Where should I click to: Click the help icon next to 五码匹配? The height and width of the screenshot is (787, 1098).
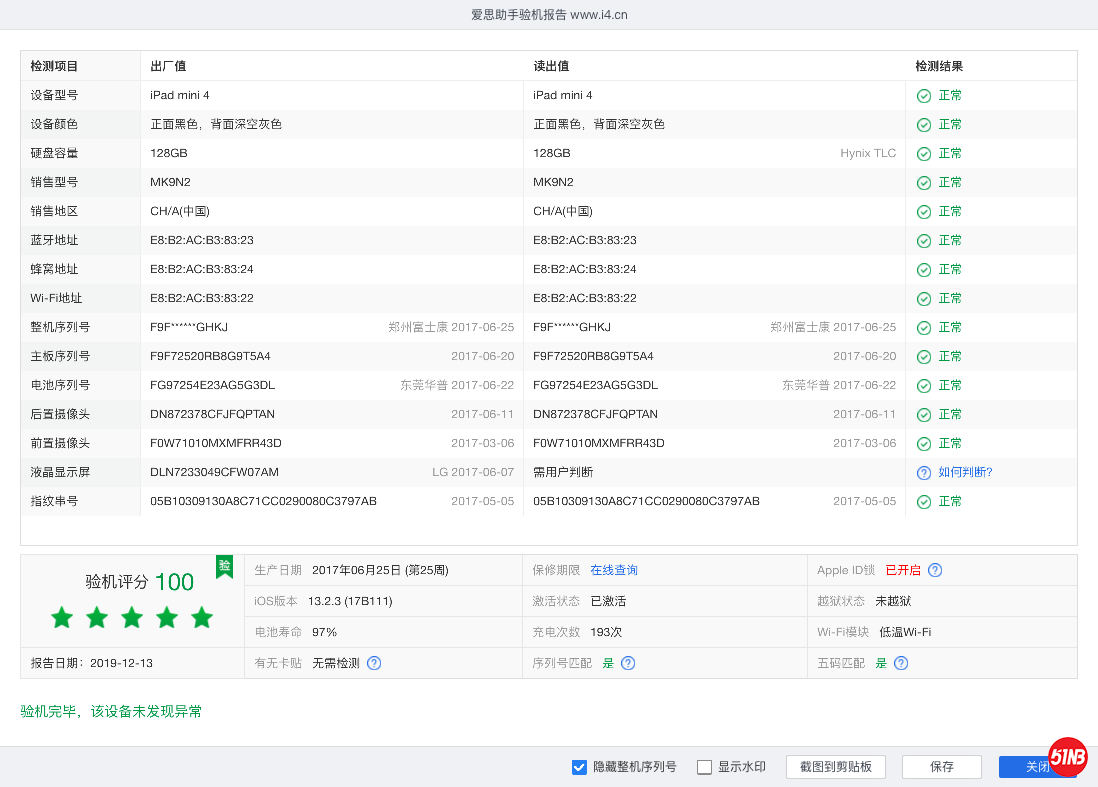pyautogui.click(x=900, y=662)
